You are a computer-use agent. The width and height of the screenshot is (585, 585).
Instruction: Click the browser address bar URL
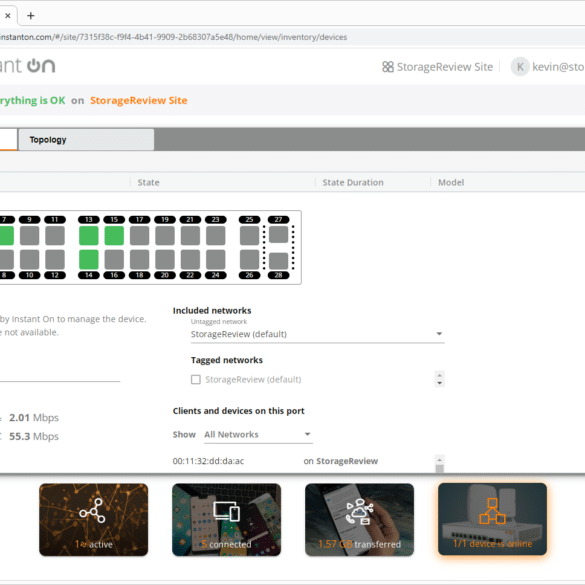point(173,37)
